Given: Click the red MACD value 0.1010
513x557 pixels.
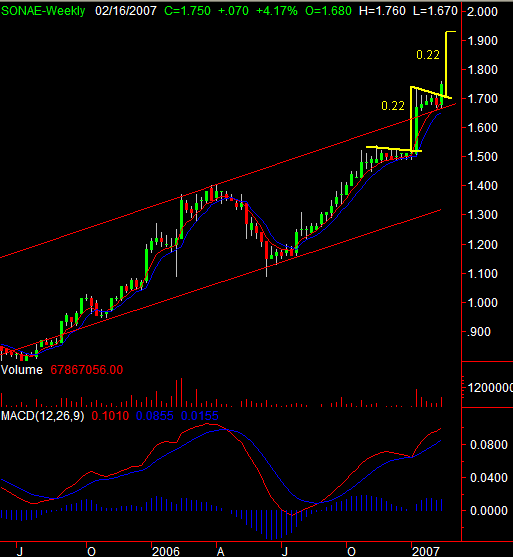Looking at the screenshot, I should point(110,416).
